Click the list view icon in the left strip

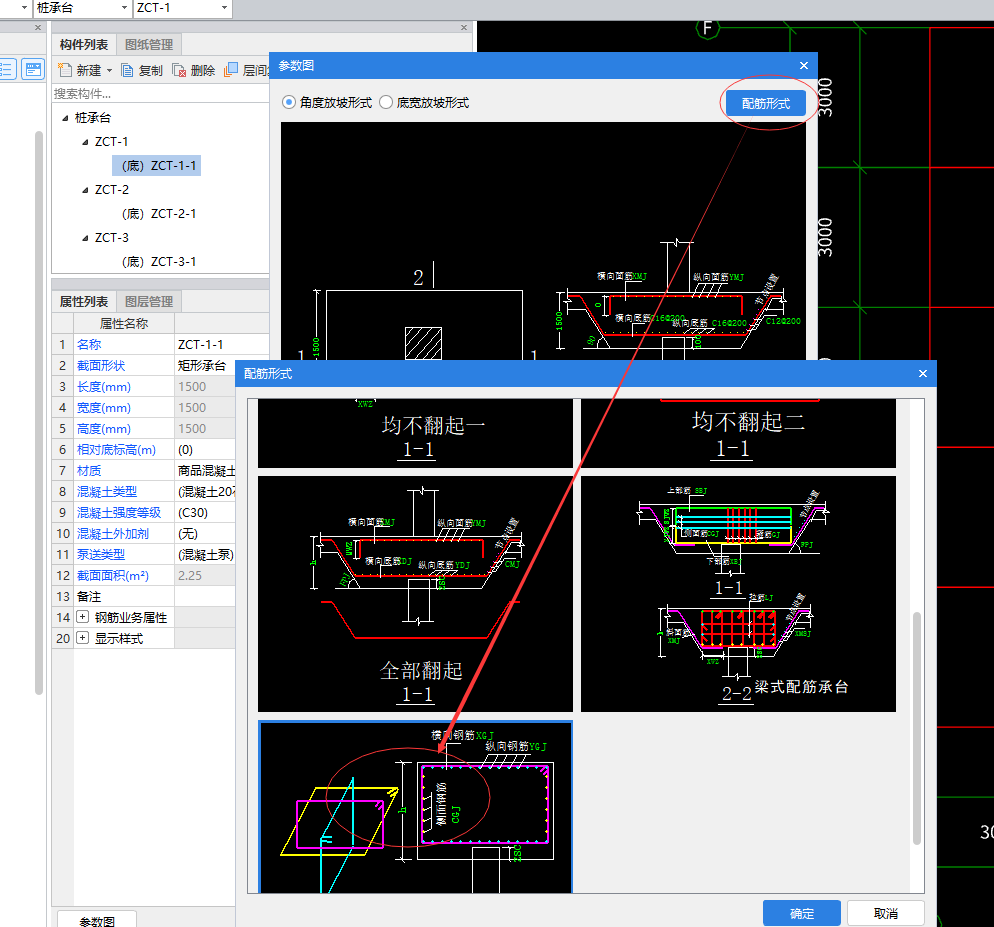click(8, 68)
